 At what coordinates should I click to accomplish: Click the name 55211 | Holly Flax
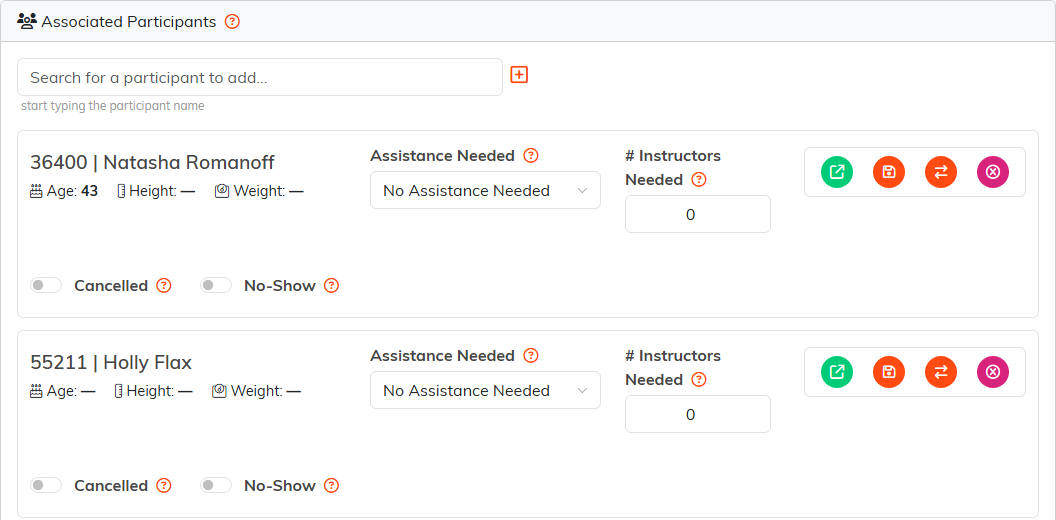pos(111,362)
